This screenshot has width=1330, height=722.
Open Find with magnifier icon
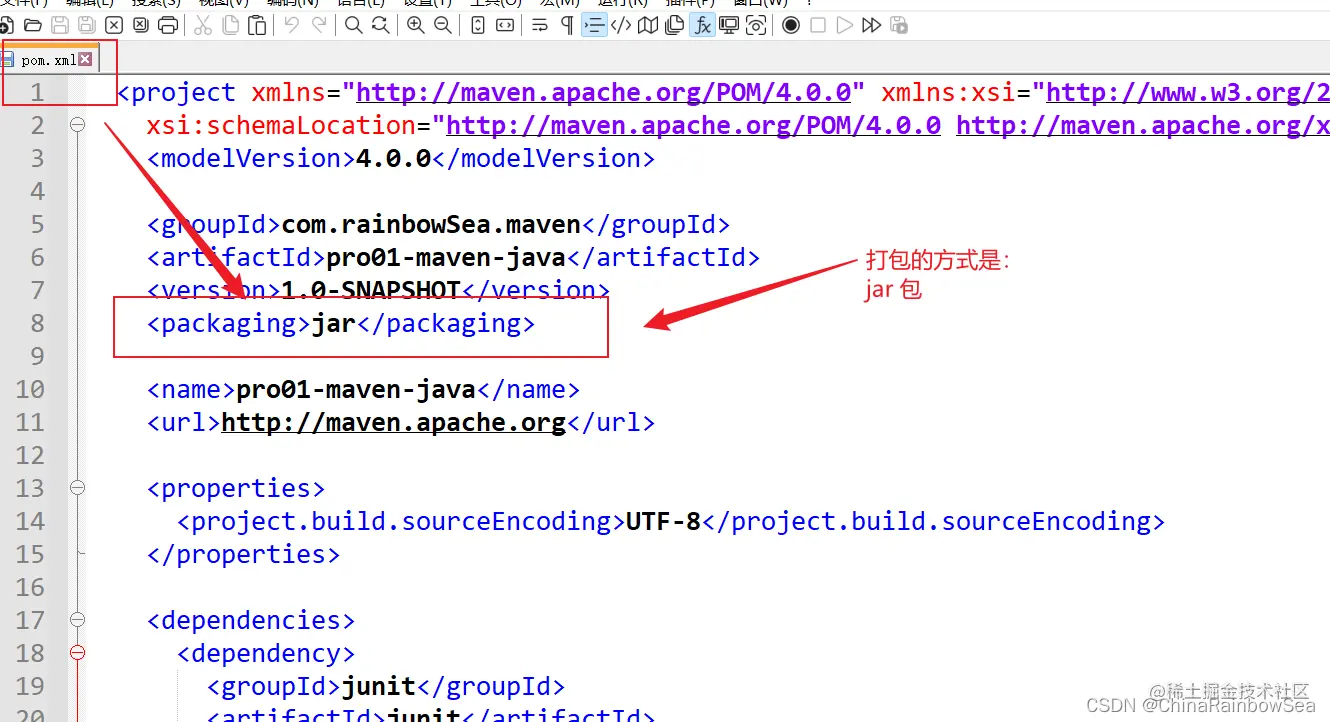[x=353, y=25]
